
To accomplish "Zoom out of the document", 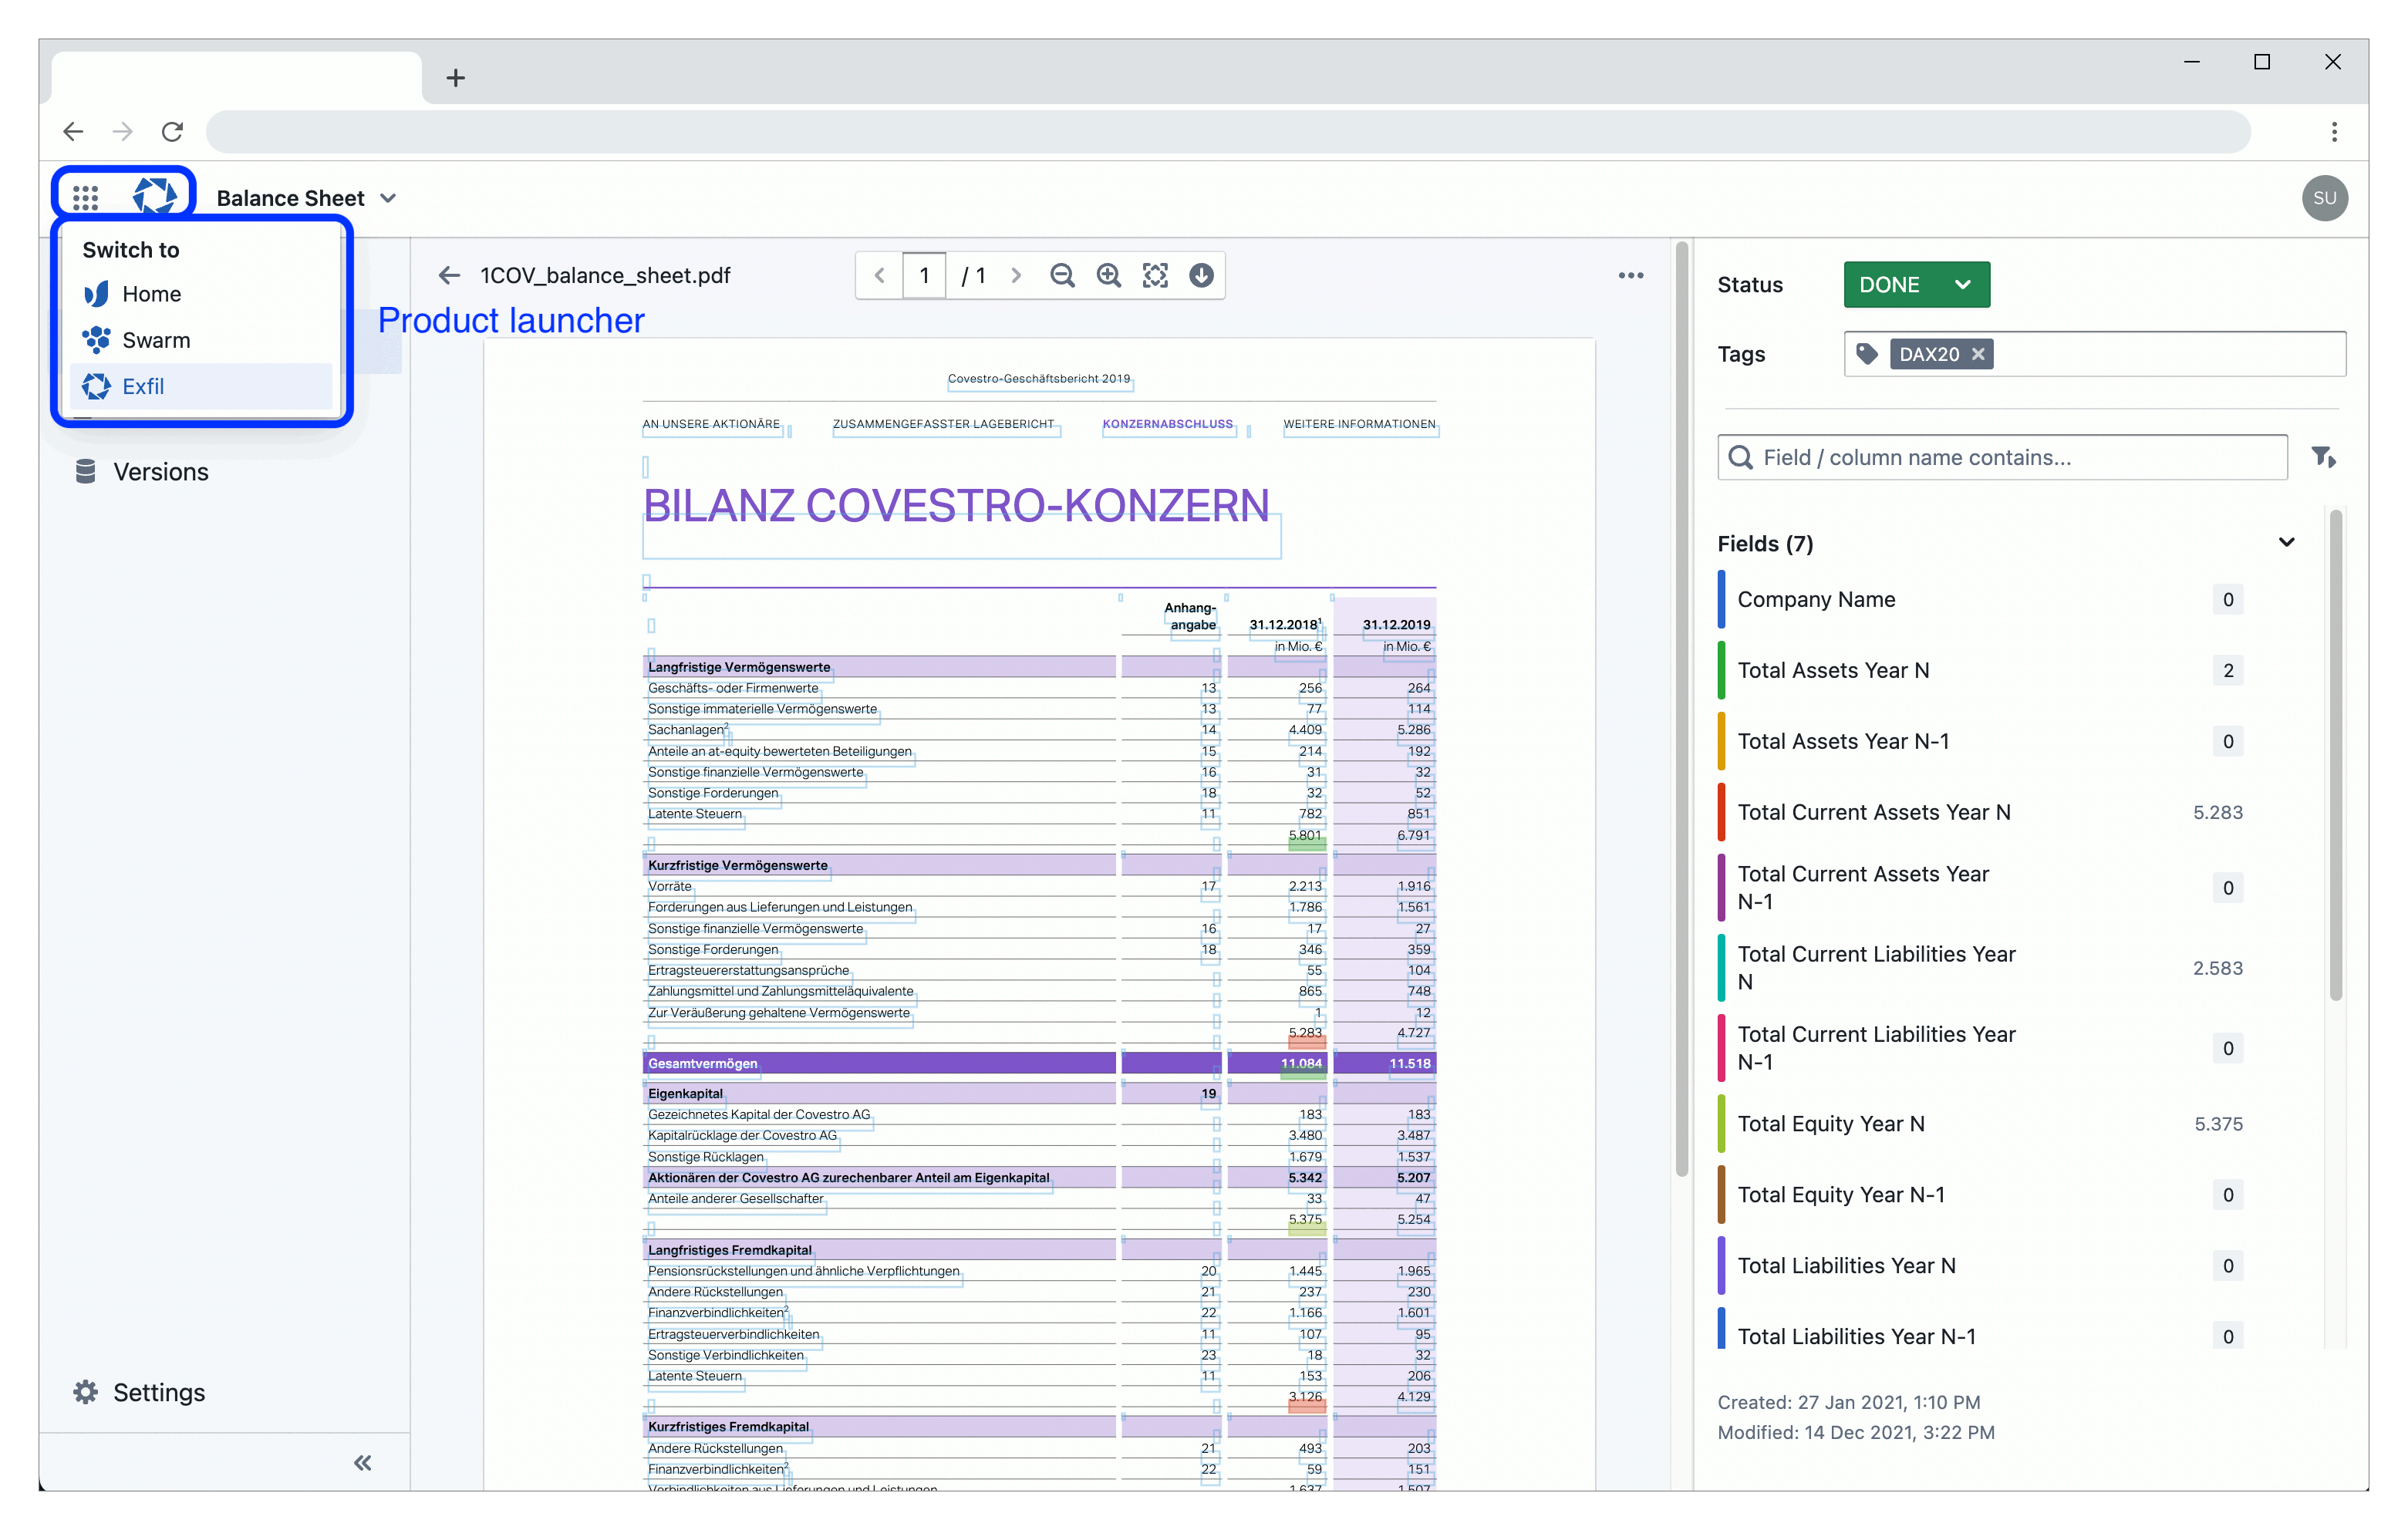I will click(1062, 275).
